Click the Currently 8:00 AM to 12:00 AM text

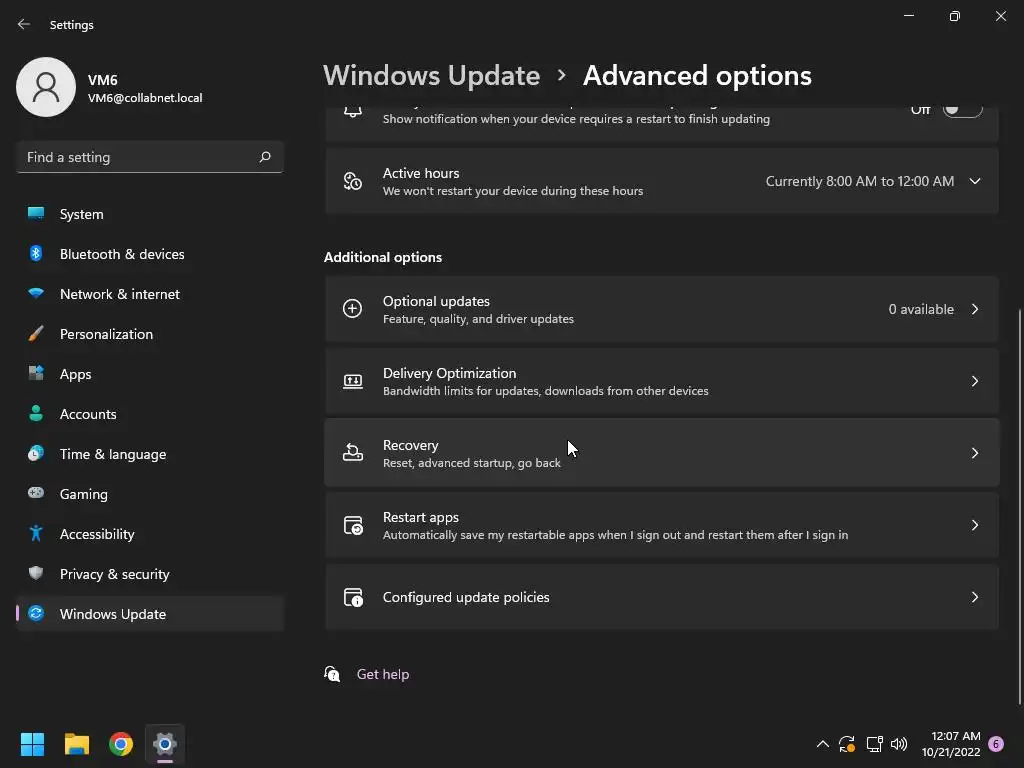tap(859, 181)
